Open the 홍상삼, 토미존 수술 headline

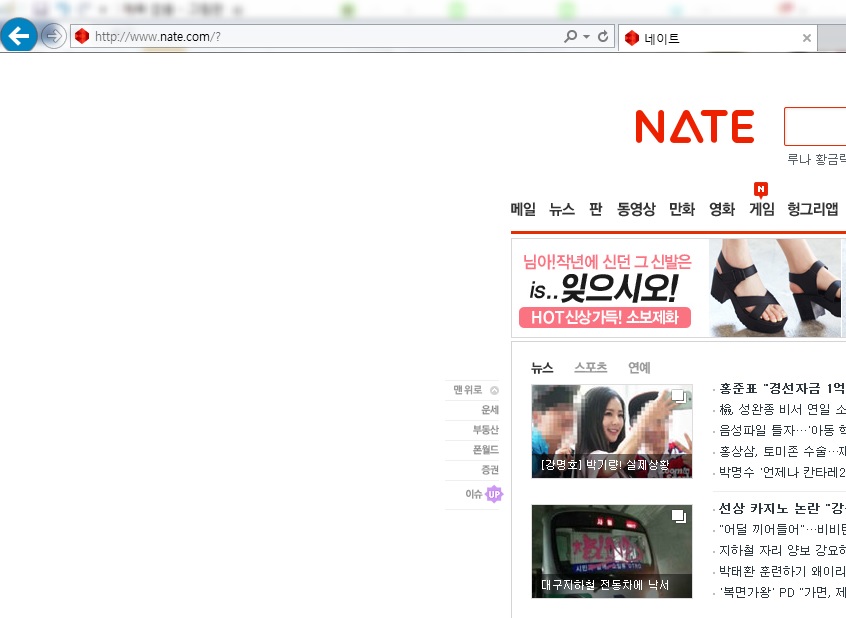click(782, 451)
